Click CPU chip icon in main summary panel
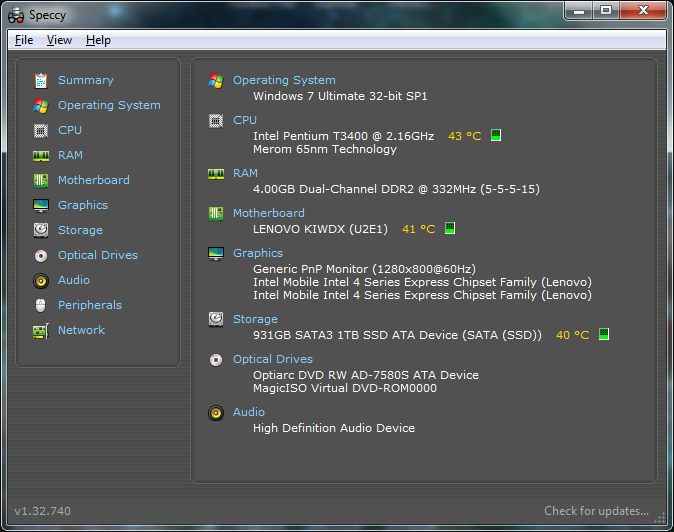 tap(216, 121)
